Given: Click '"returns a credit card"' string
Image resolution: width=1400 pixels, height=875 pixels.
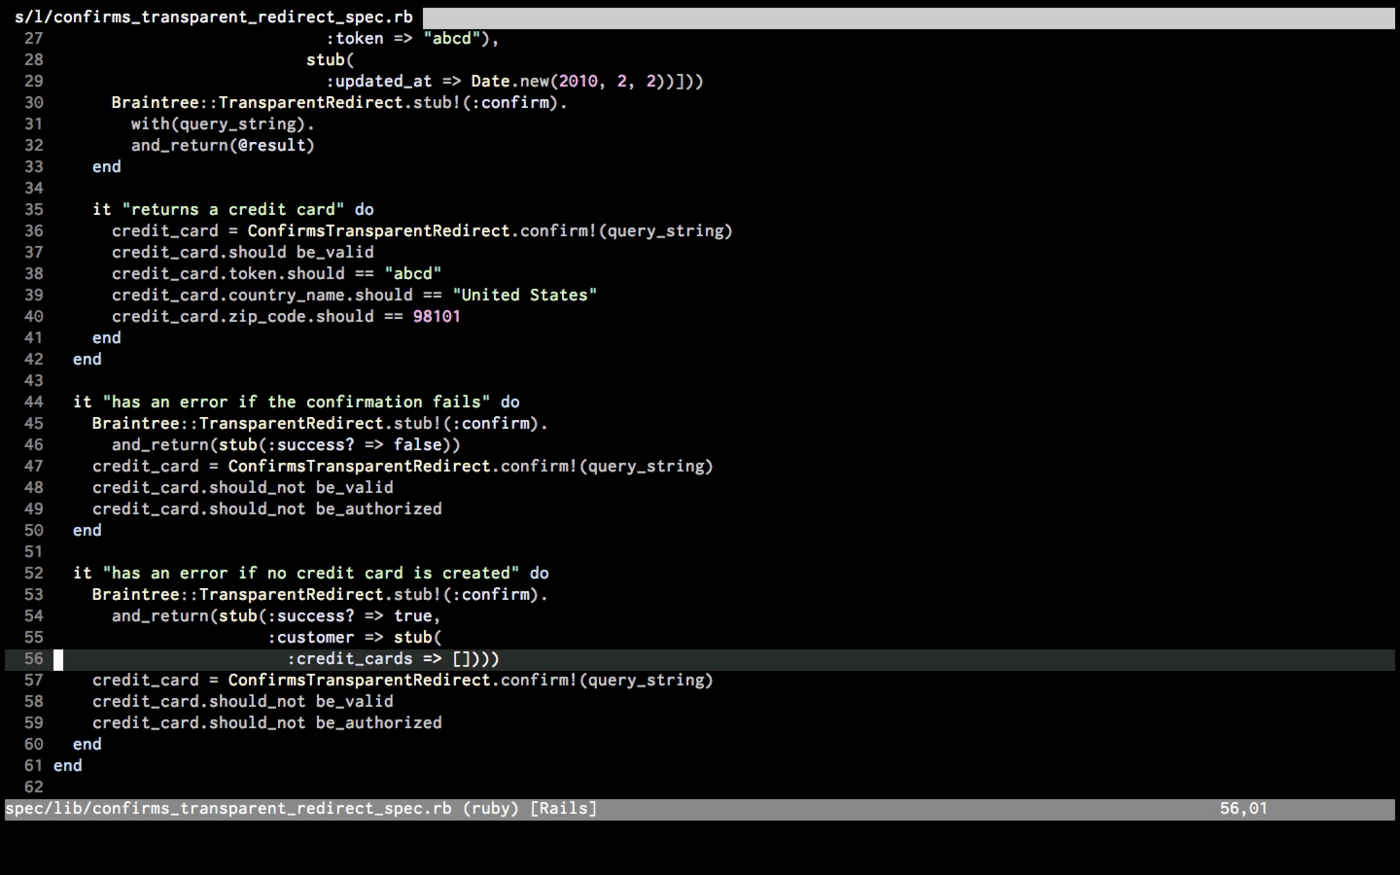Looking at the screenshot, I should (233, 209).
